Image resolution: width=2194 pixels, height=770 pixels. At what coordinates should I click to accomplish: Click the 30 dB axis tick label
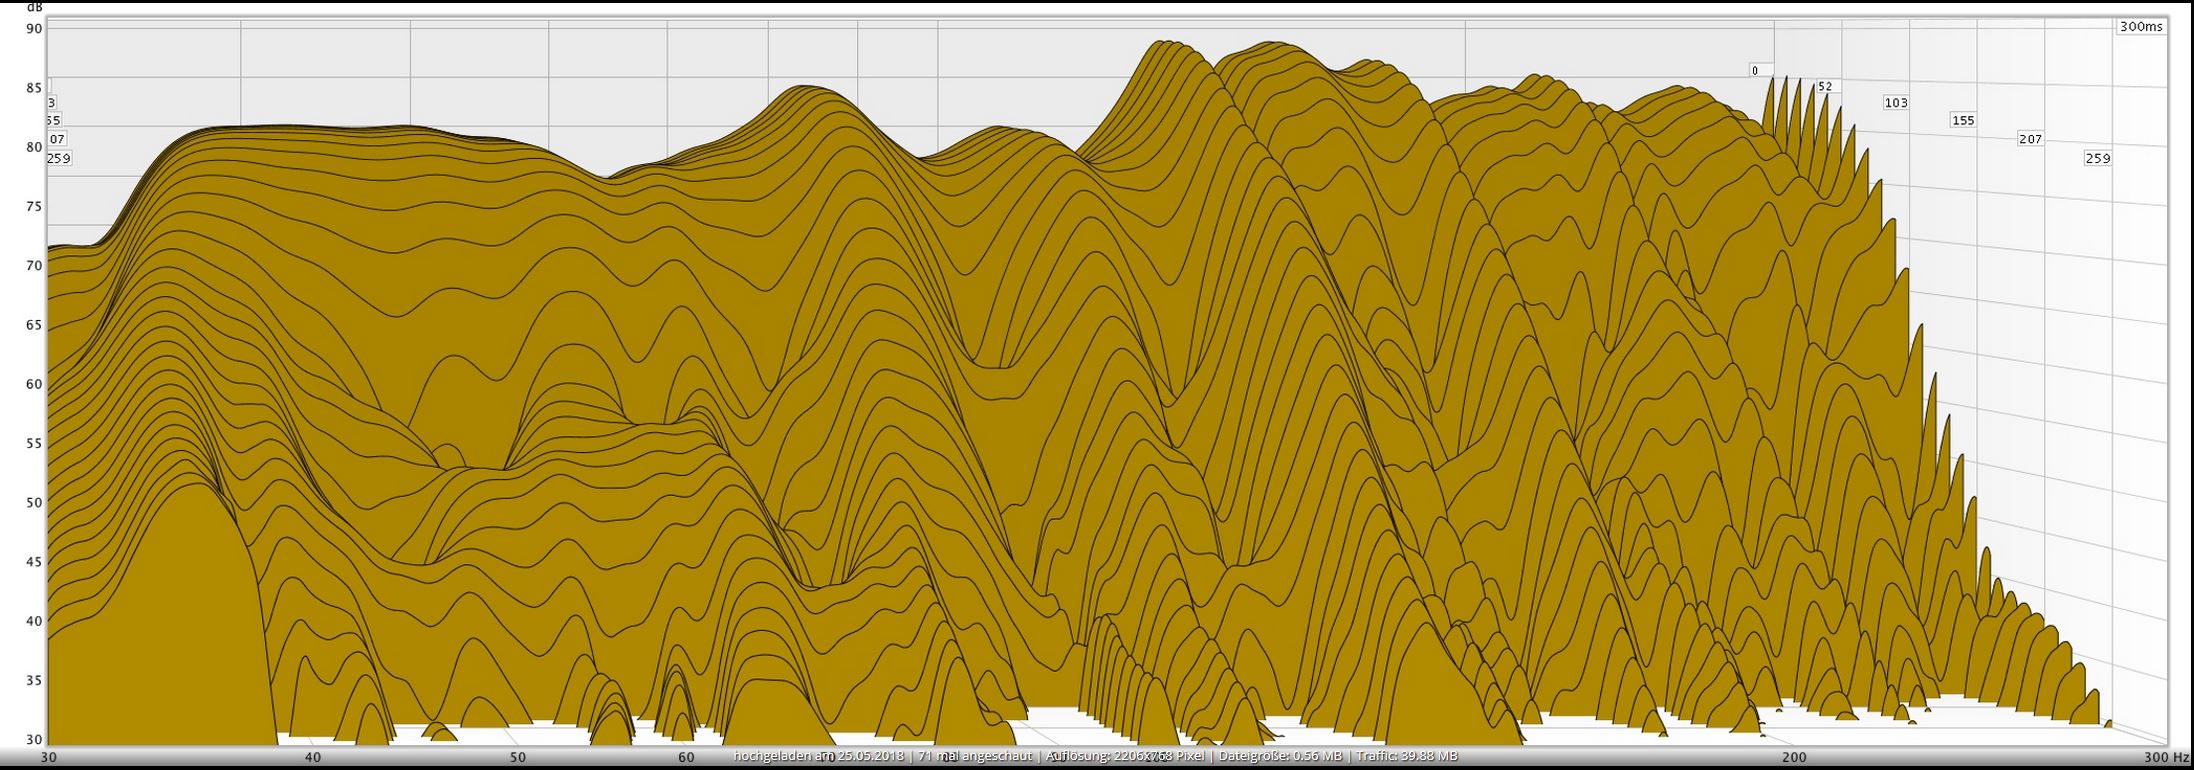tap(34, 740)
